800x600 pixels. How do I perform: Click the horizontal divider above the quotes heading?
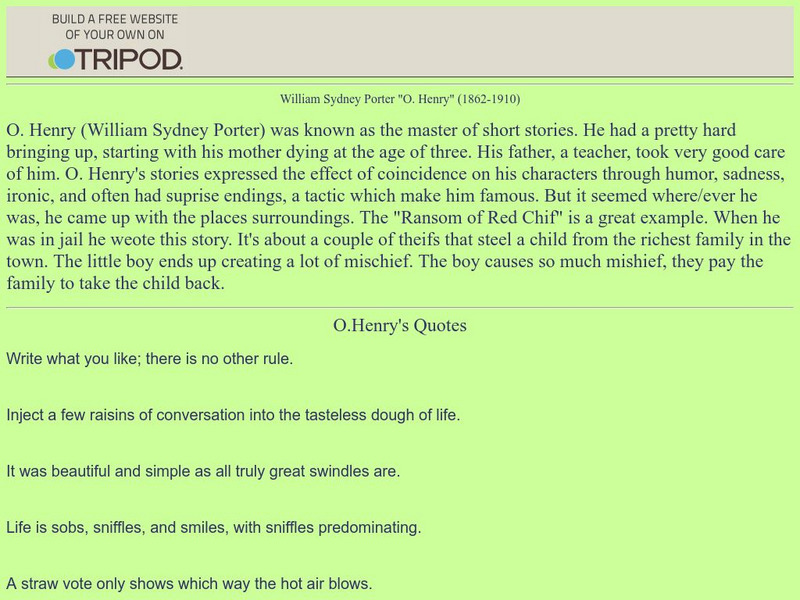399,308
